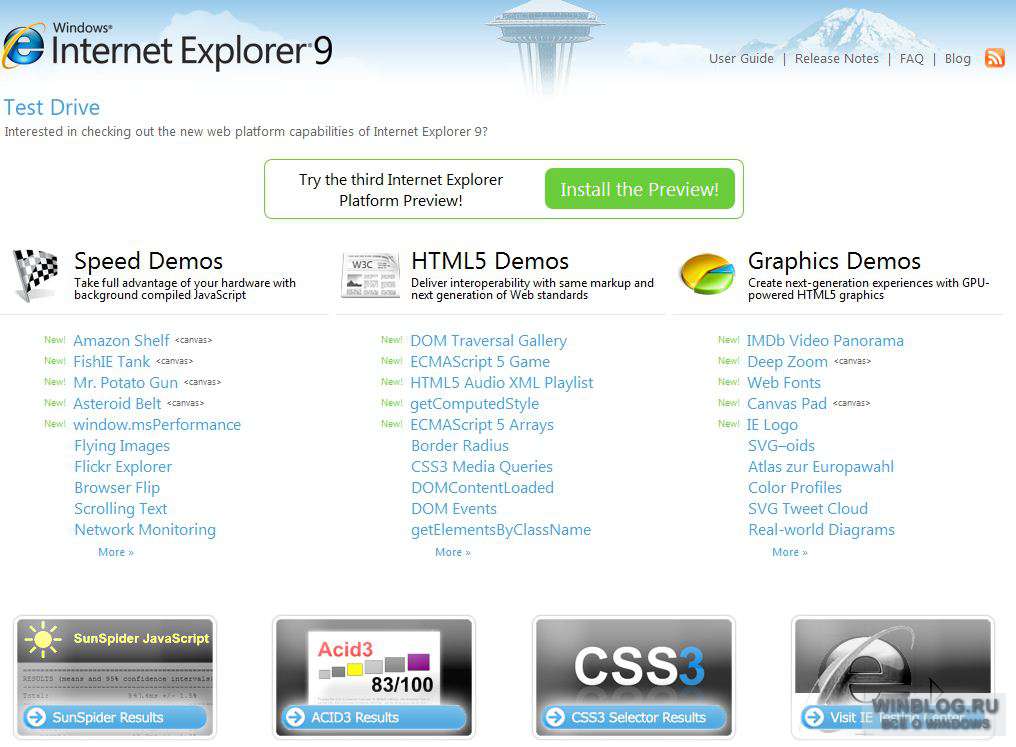Click the checkered flag Speed Demos icon
Screen dimensions: 1016x747
[36, 275]
